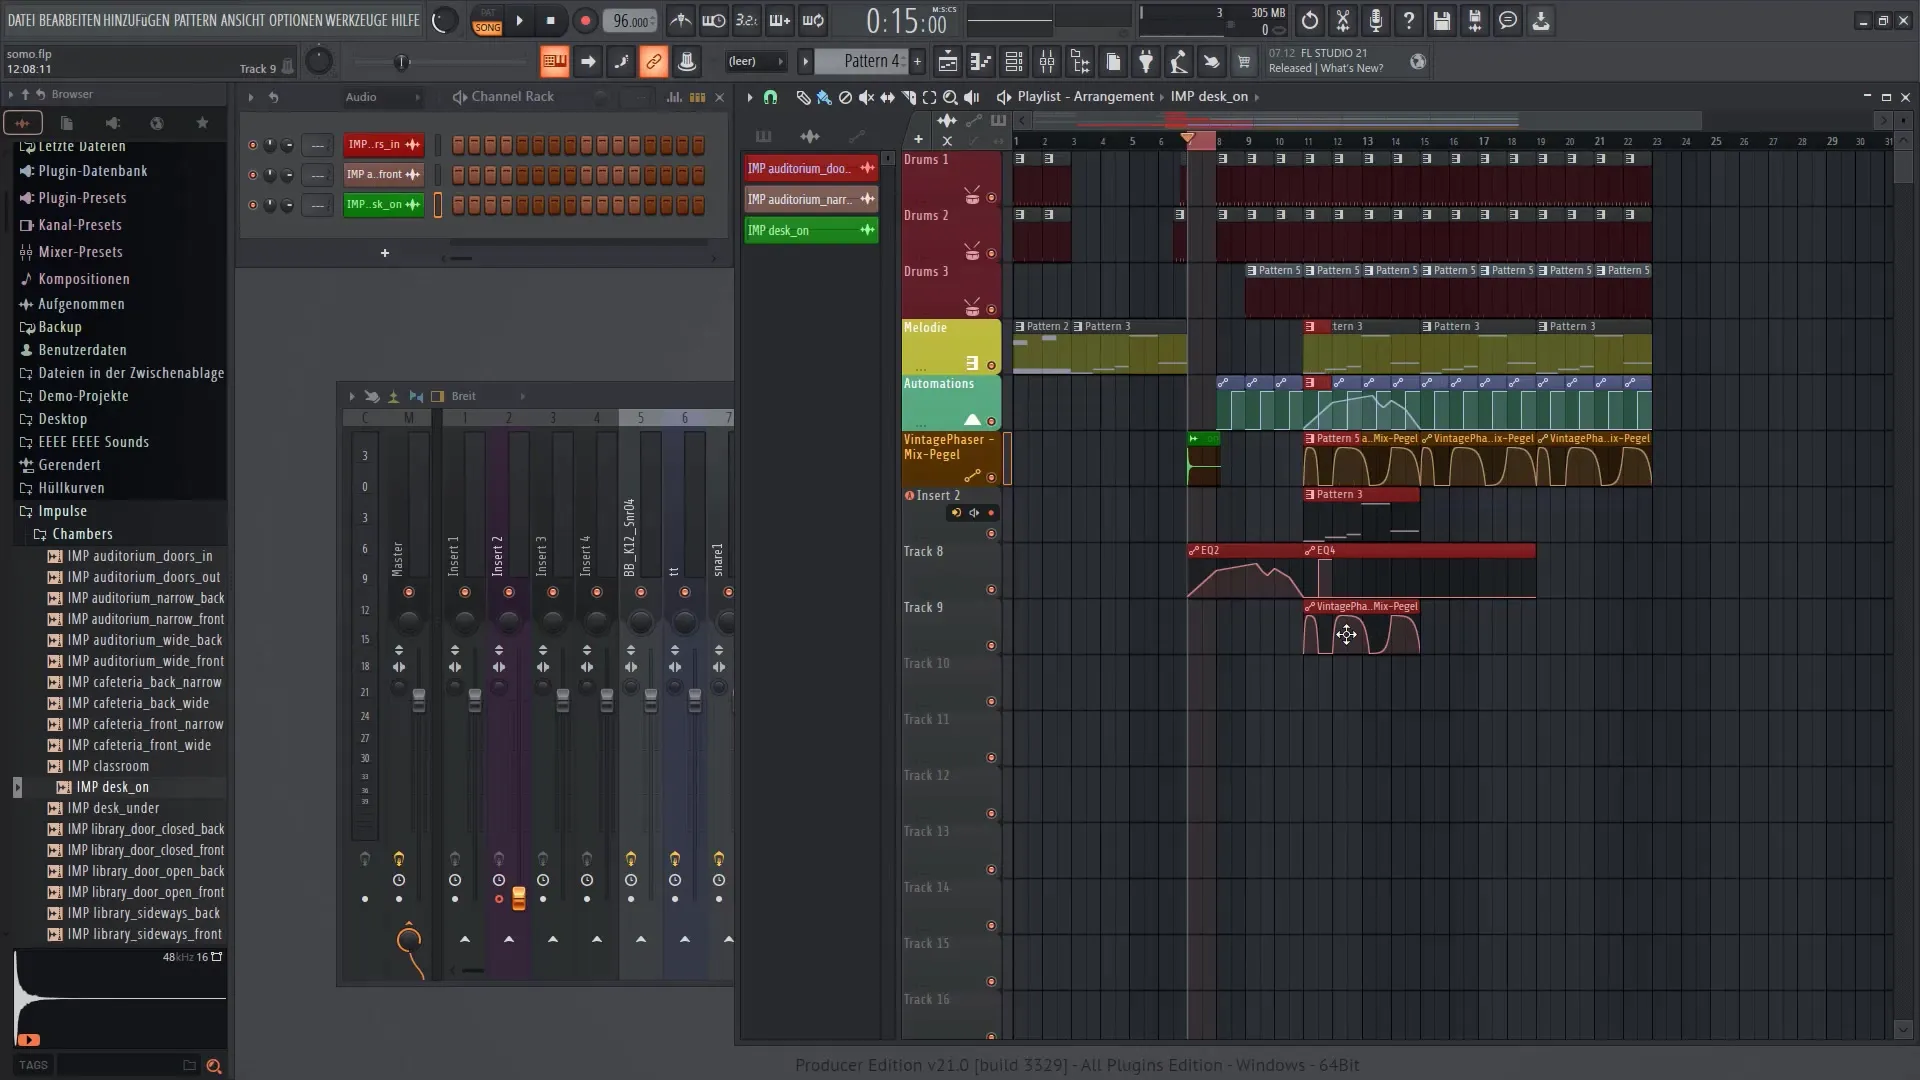Select the Slice tool in Playlist
The width and height of the screenshot is (1920, 1080).
point(908,97)
